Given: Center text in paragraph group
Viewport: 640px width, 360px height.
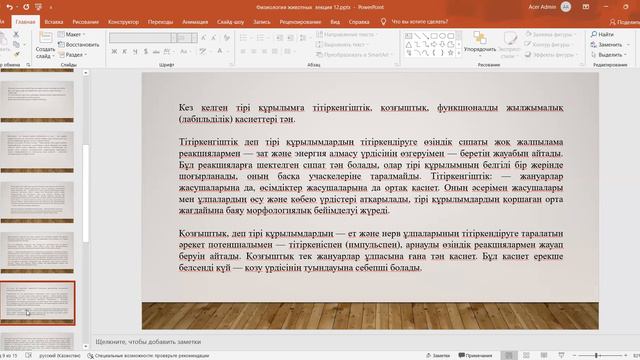Looking at the screenshot, I should coord(253,51).
